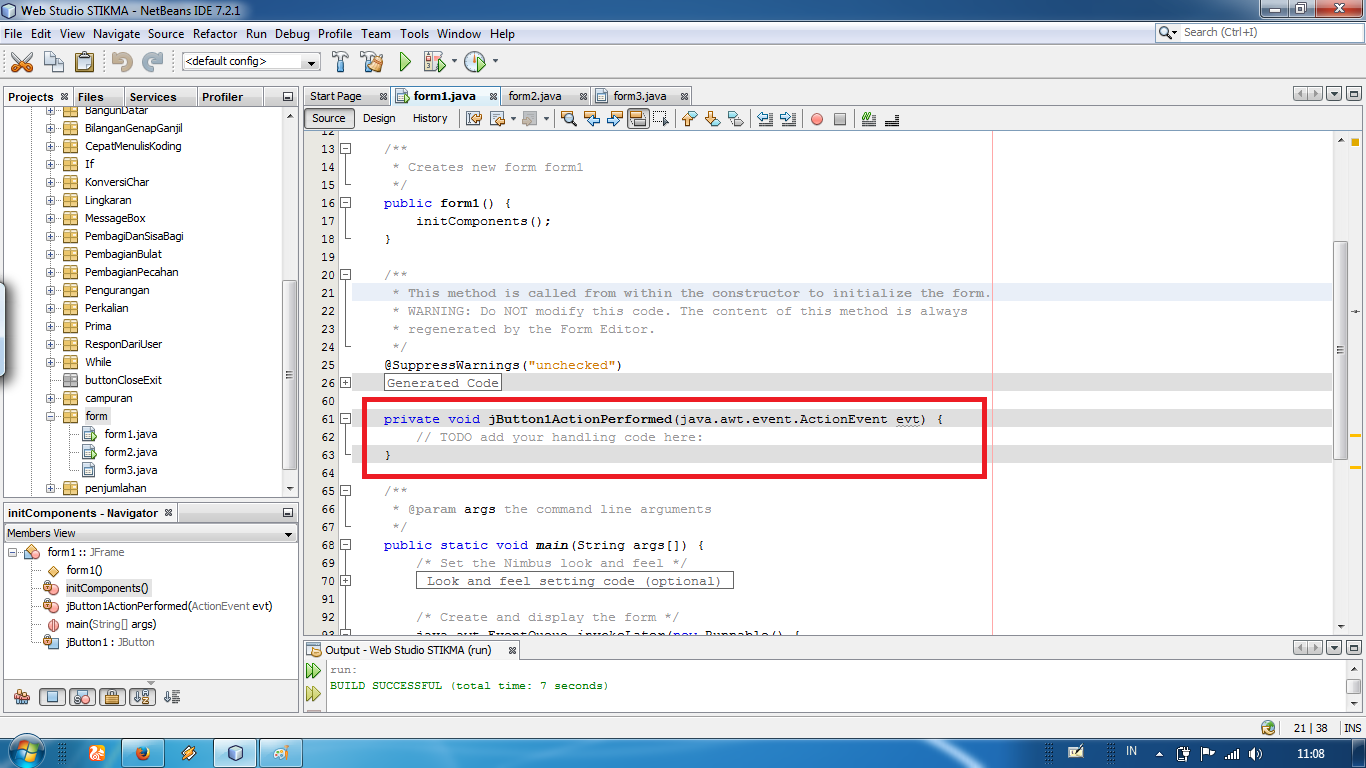Build the project using the hammer icon
The height and width of the screenshot is (768, 1366).
tap(340, 61)
